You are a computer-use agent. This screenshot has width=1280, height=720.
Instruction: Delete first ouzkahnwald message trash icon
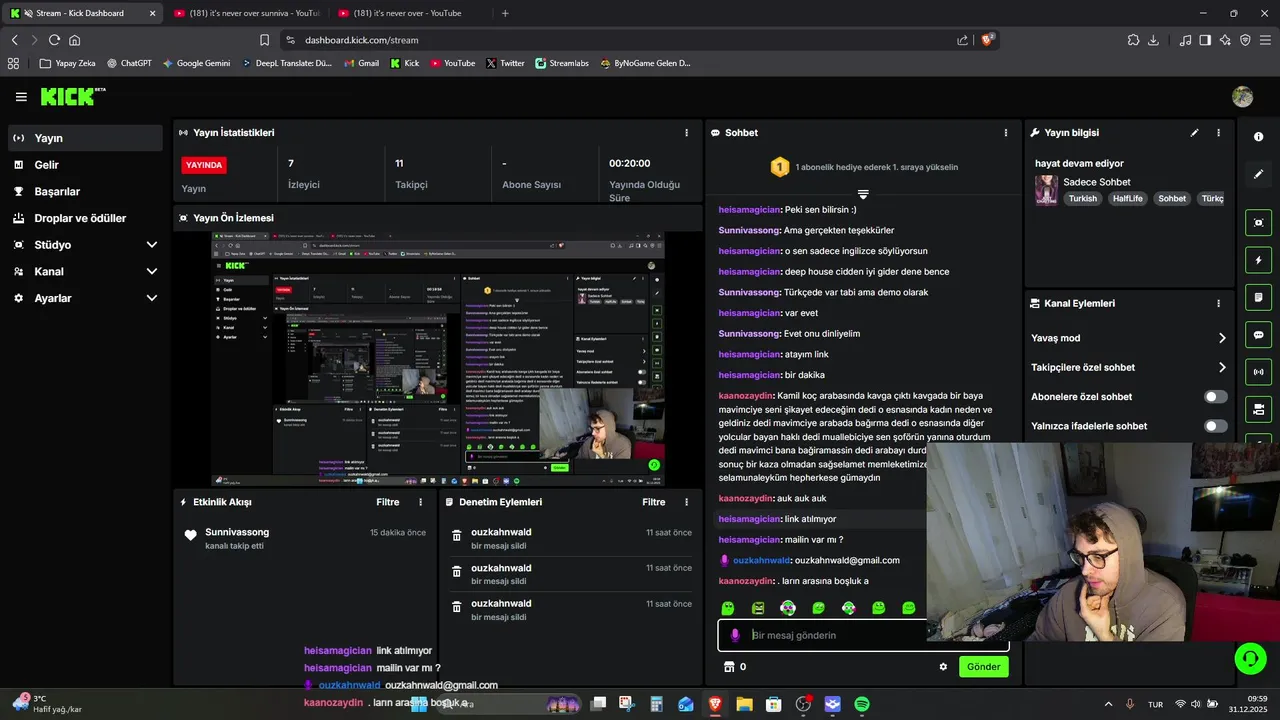click(x=456, y=537)
